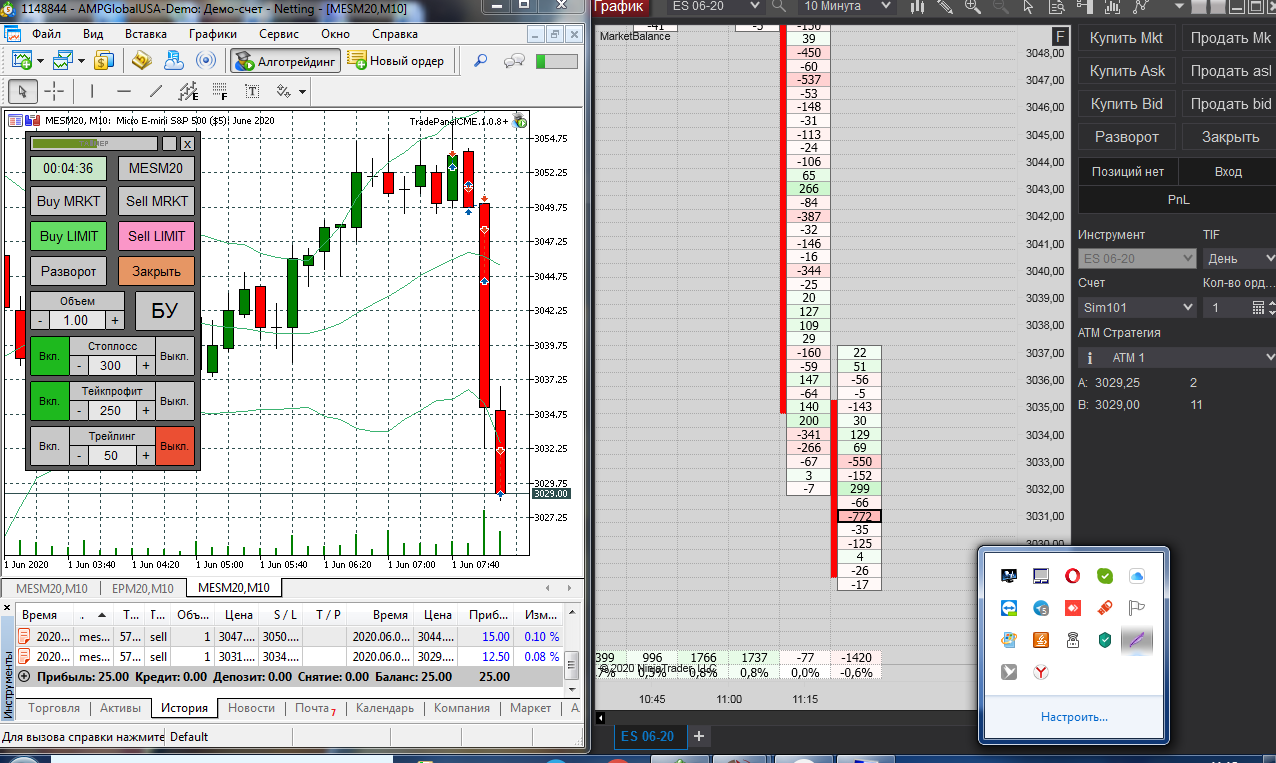Screen dimensions: 1276x763
Task: Click the Настроить... link in tray popup
Action: tap(1074, 717)
